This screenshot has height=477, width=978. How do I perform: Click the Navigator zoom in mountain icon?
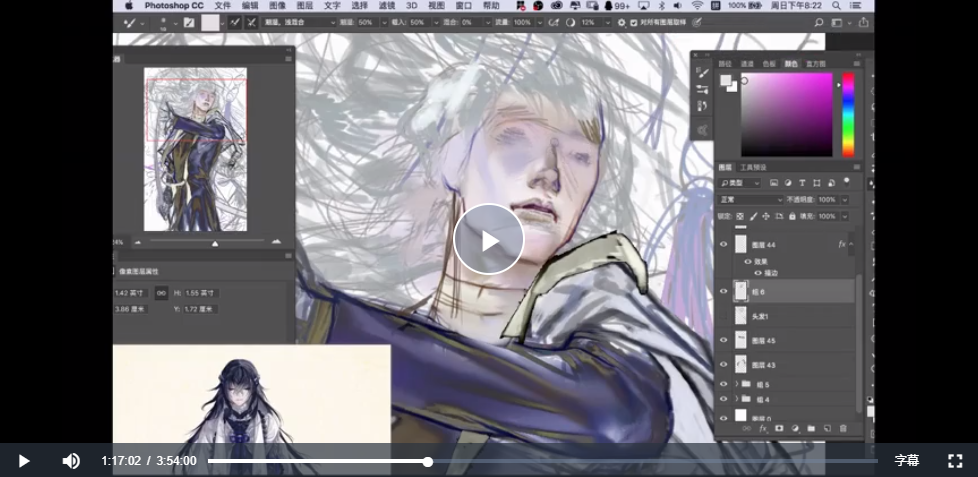[x=276, y=242]
